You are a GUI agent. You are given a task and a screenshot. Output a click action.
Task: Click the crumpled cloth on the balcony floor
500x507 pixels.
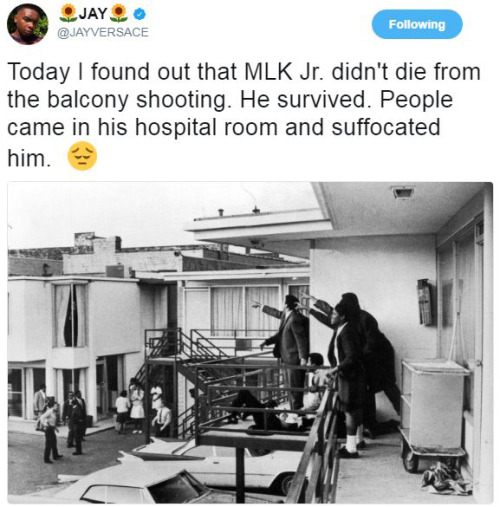pos(446,478)
